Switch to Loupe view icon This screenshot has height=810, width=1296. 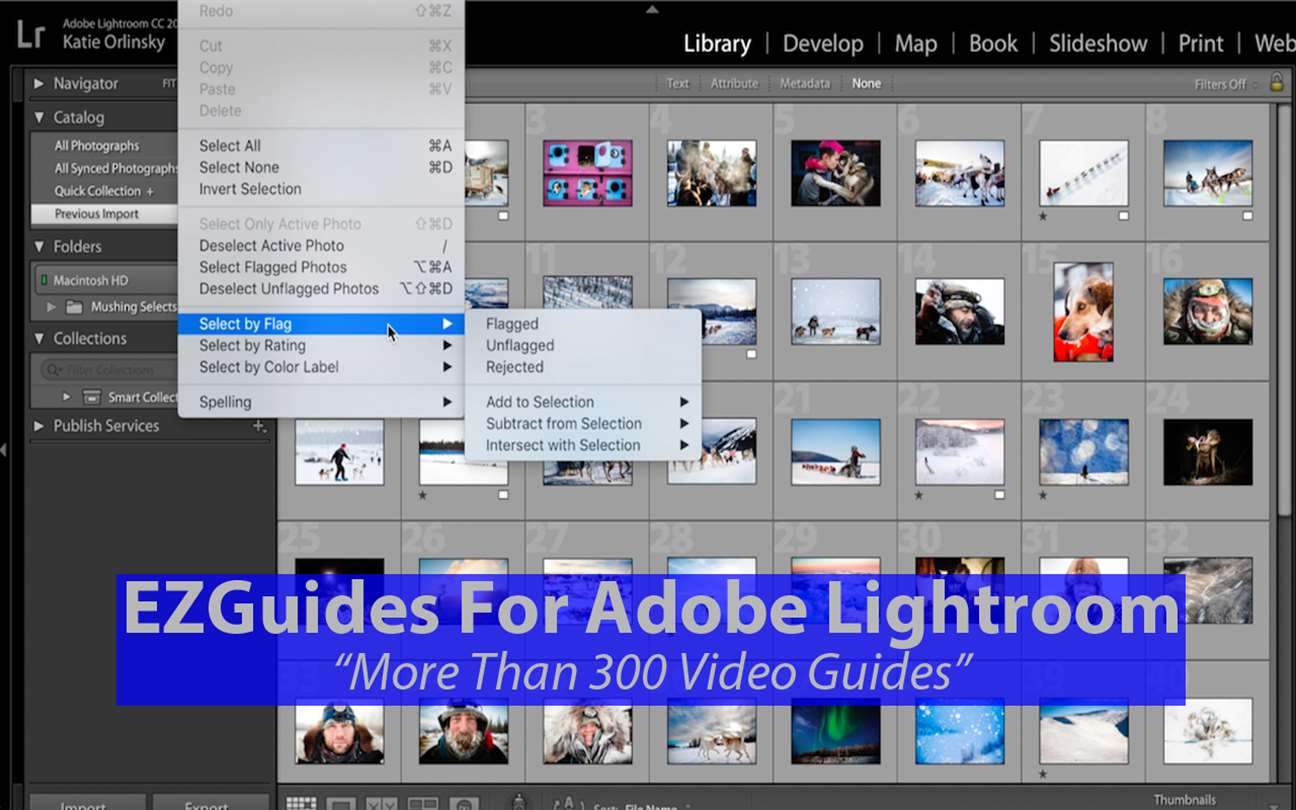[341, 803]
